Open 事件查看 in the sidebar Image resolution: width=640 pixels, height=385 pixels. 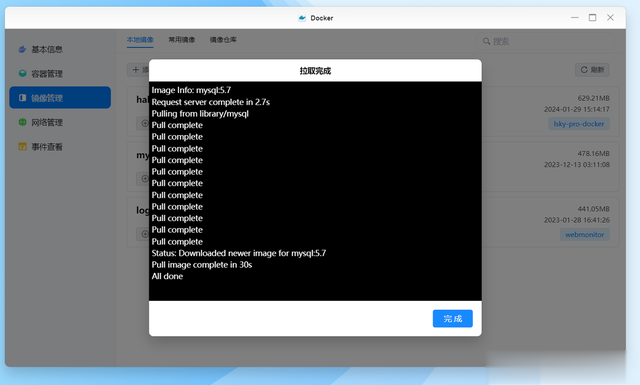60,147
